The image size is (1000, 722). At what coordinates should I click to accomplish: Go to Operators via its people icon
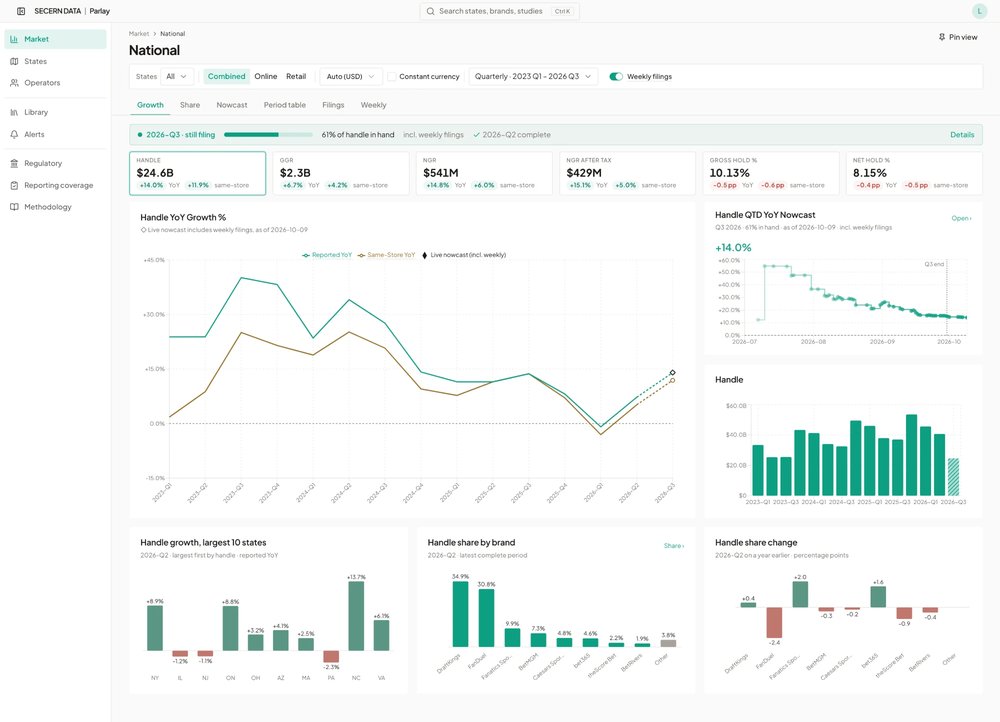pos(14,83)
